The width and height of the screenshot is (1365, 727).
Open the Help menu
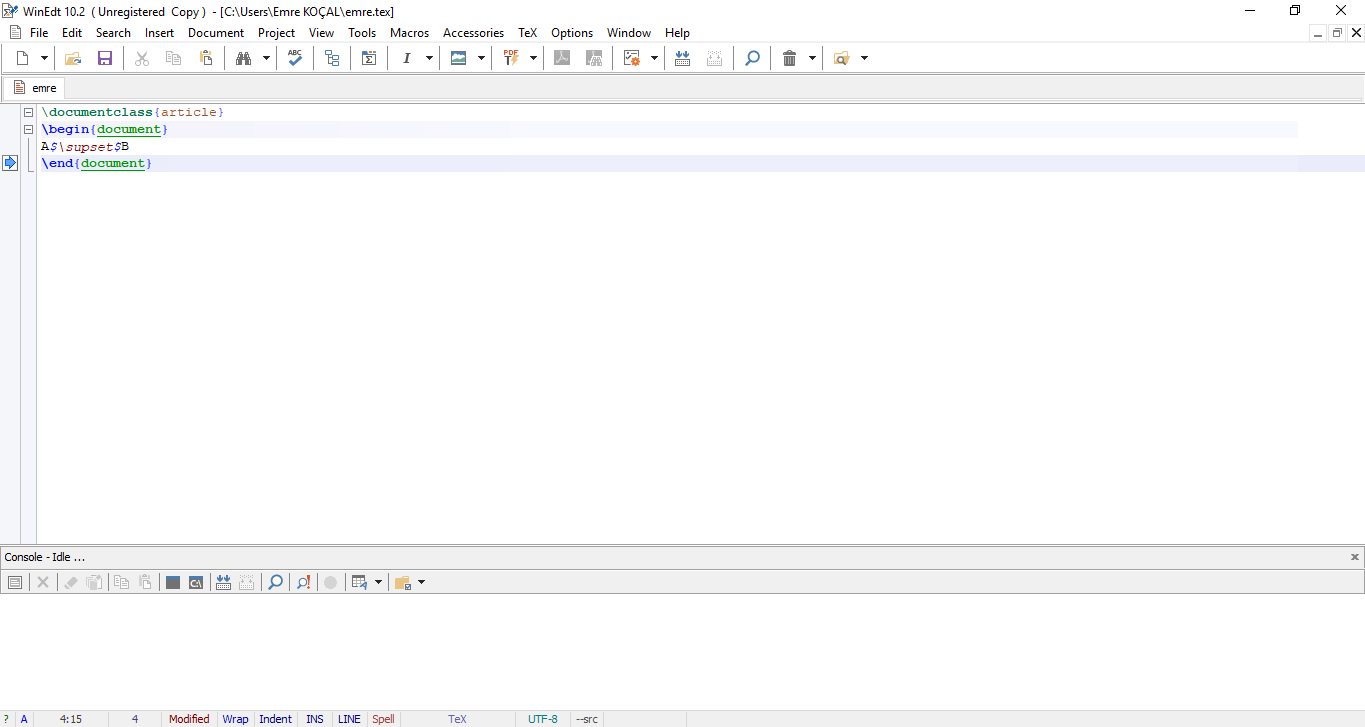677,33
